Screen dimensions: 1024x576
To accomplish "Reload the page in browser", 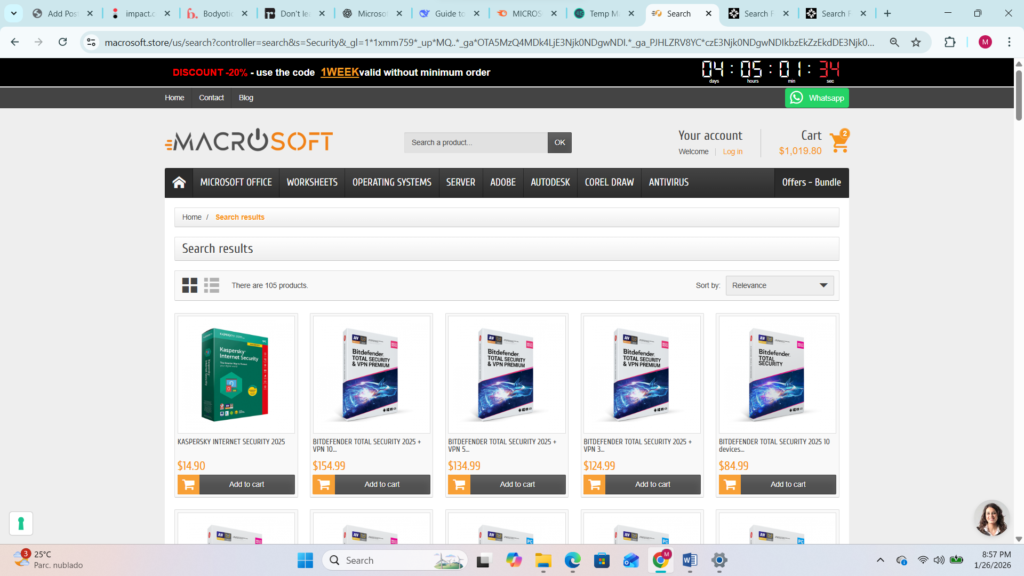I will click(63, 42).
